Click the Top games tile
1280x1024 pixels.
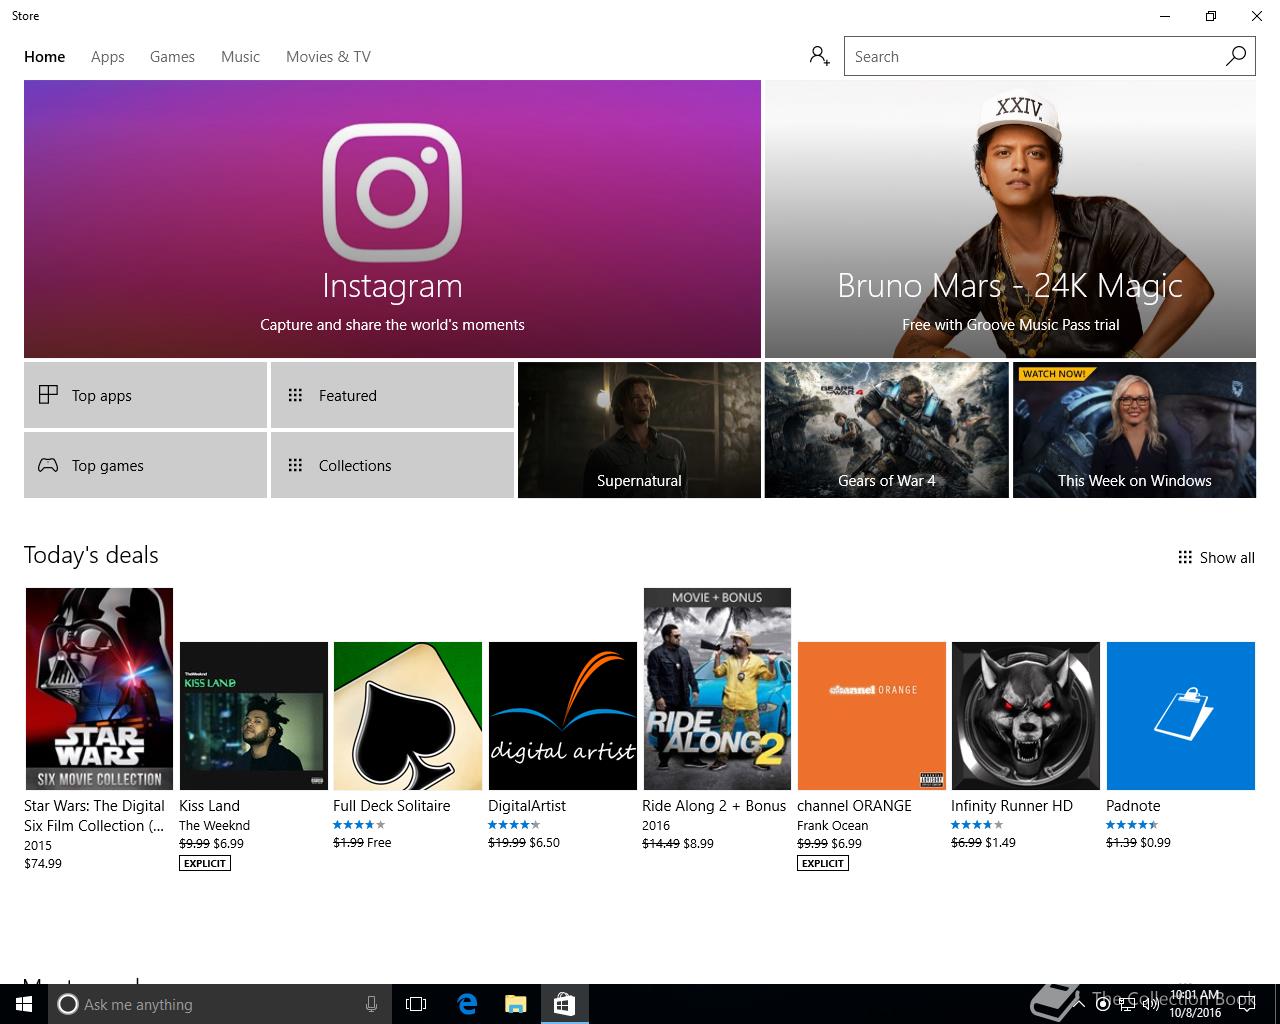click(x=145, y=465)
